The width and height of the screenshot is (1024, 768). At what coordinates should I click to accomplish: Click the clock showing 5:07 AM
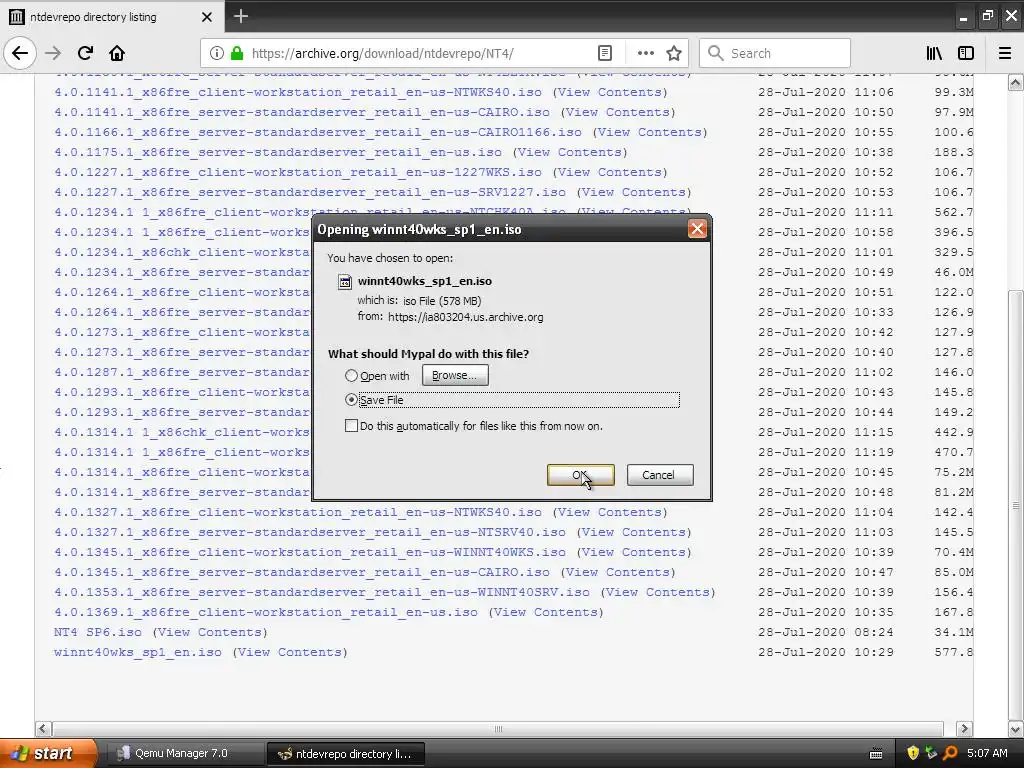pos(987,753)
